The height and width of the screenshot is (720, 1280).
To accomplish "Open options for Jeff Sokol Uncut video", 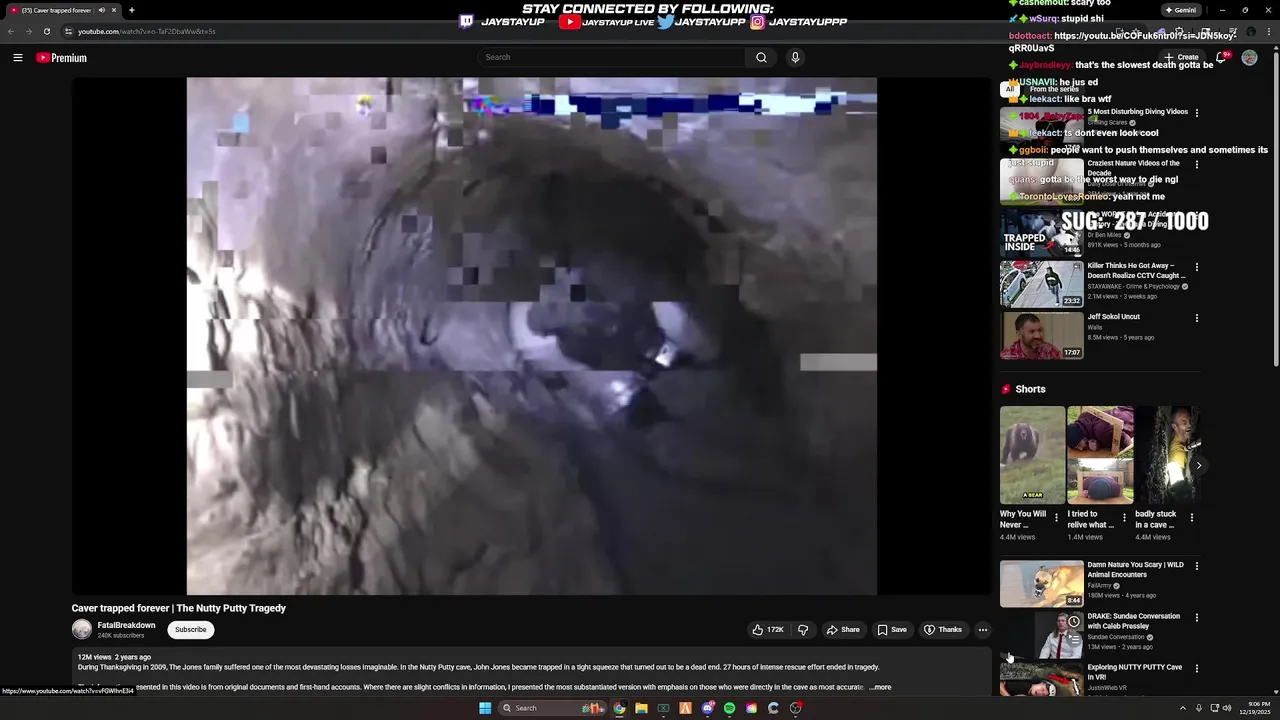I will [x=1196, y=318].
